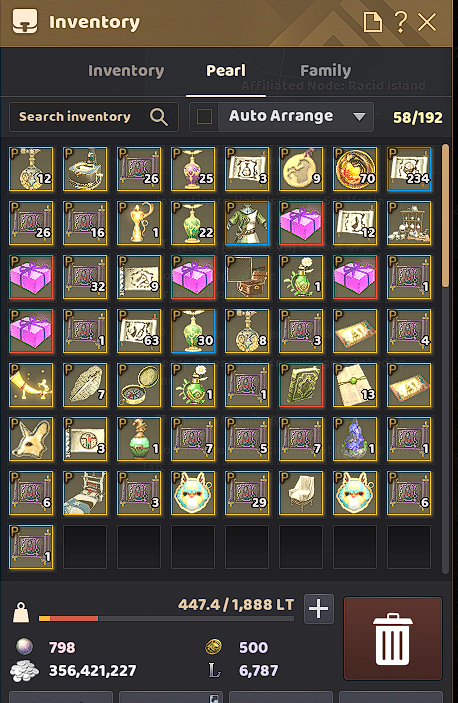The height and width of the screenshot is (703, 458).
Task: Select the scroll item with count 234
Action: 409,169
